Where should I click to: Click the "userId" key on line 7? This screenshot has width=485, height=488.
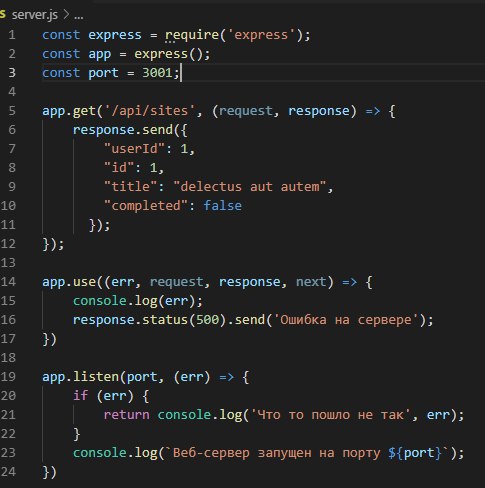tap(135, 149)
